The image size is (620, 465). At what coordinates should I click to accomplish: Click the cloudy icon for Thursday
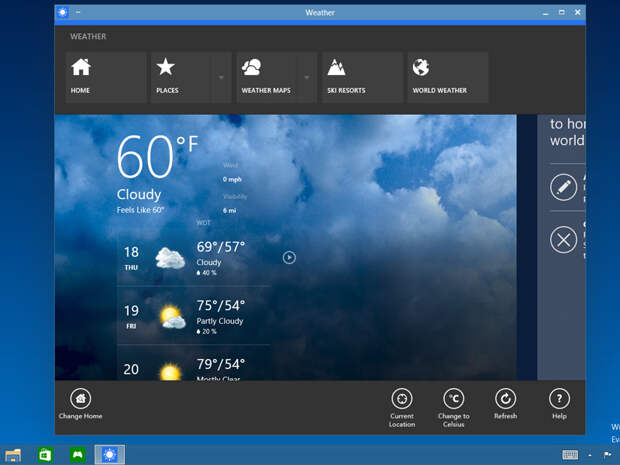pyautogui.click(x=170, y=258)
